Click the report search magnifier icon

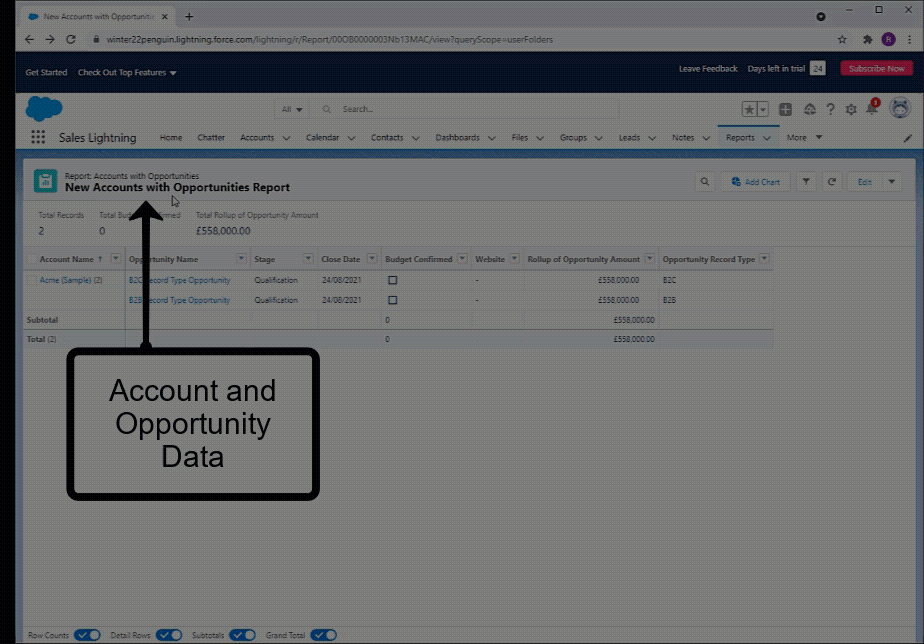704,182
